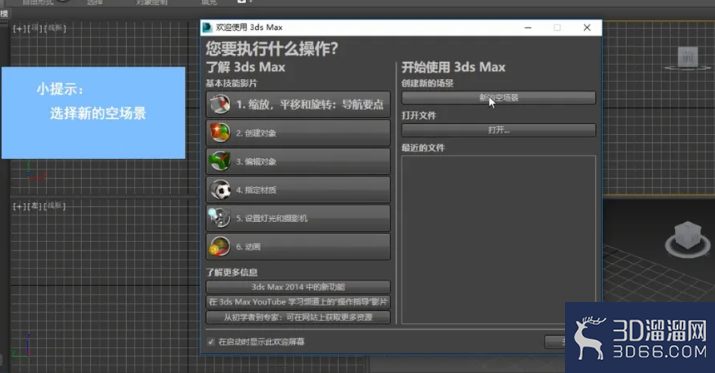Open the '4. 指定材质' tutorial video
The height and width of the screenshot is (373, 715).
coord(298,190)
